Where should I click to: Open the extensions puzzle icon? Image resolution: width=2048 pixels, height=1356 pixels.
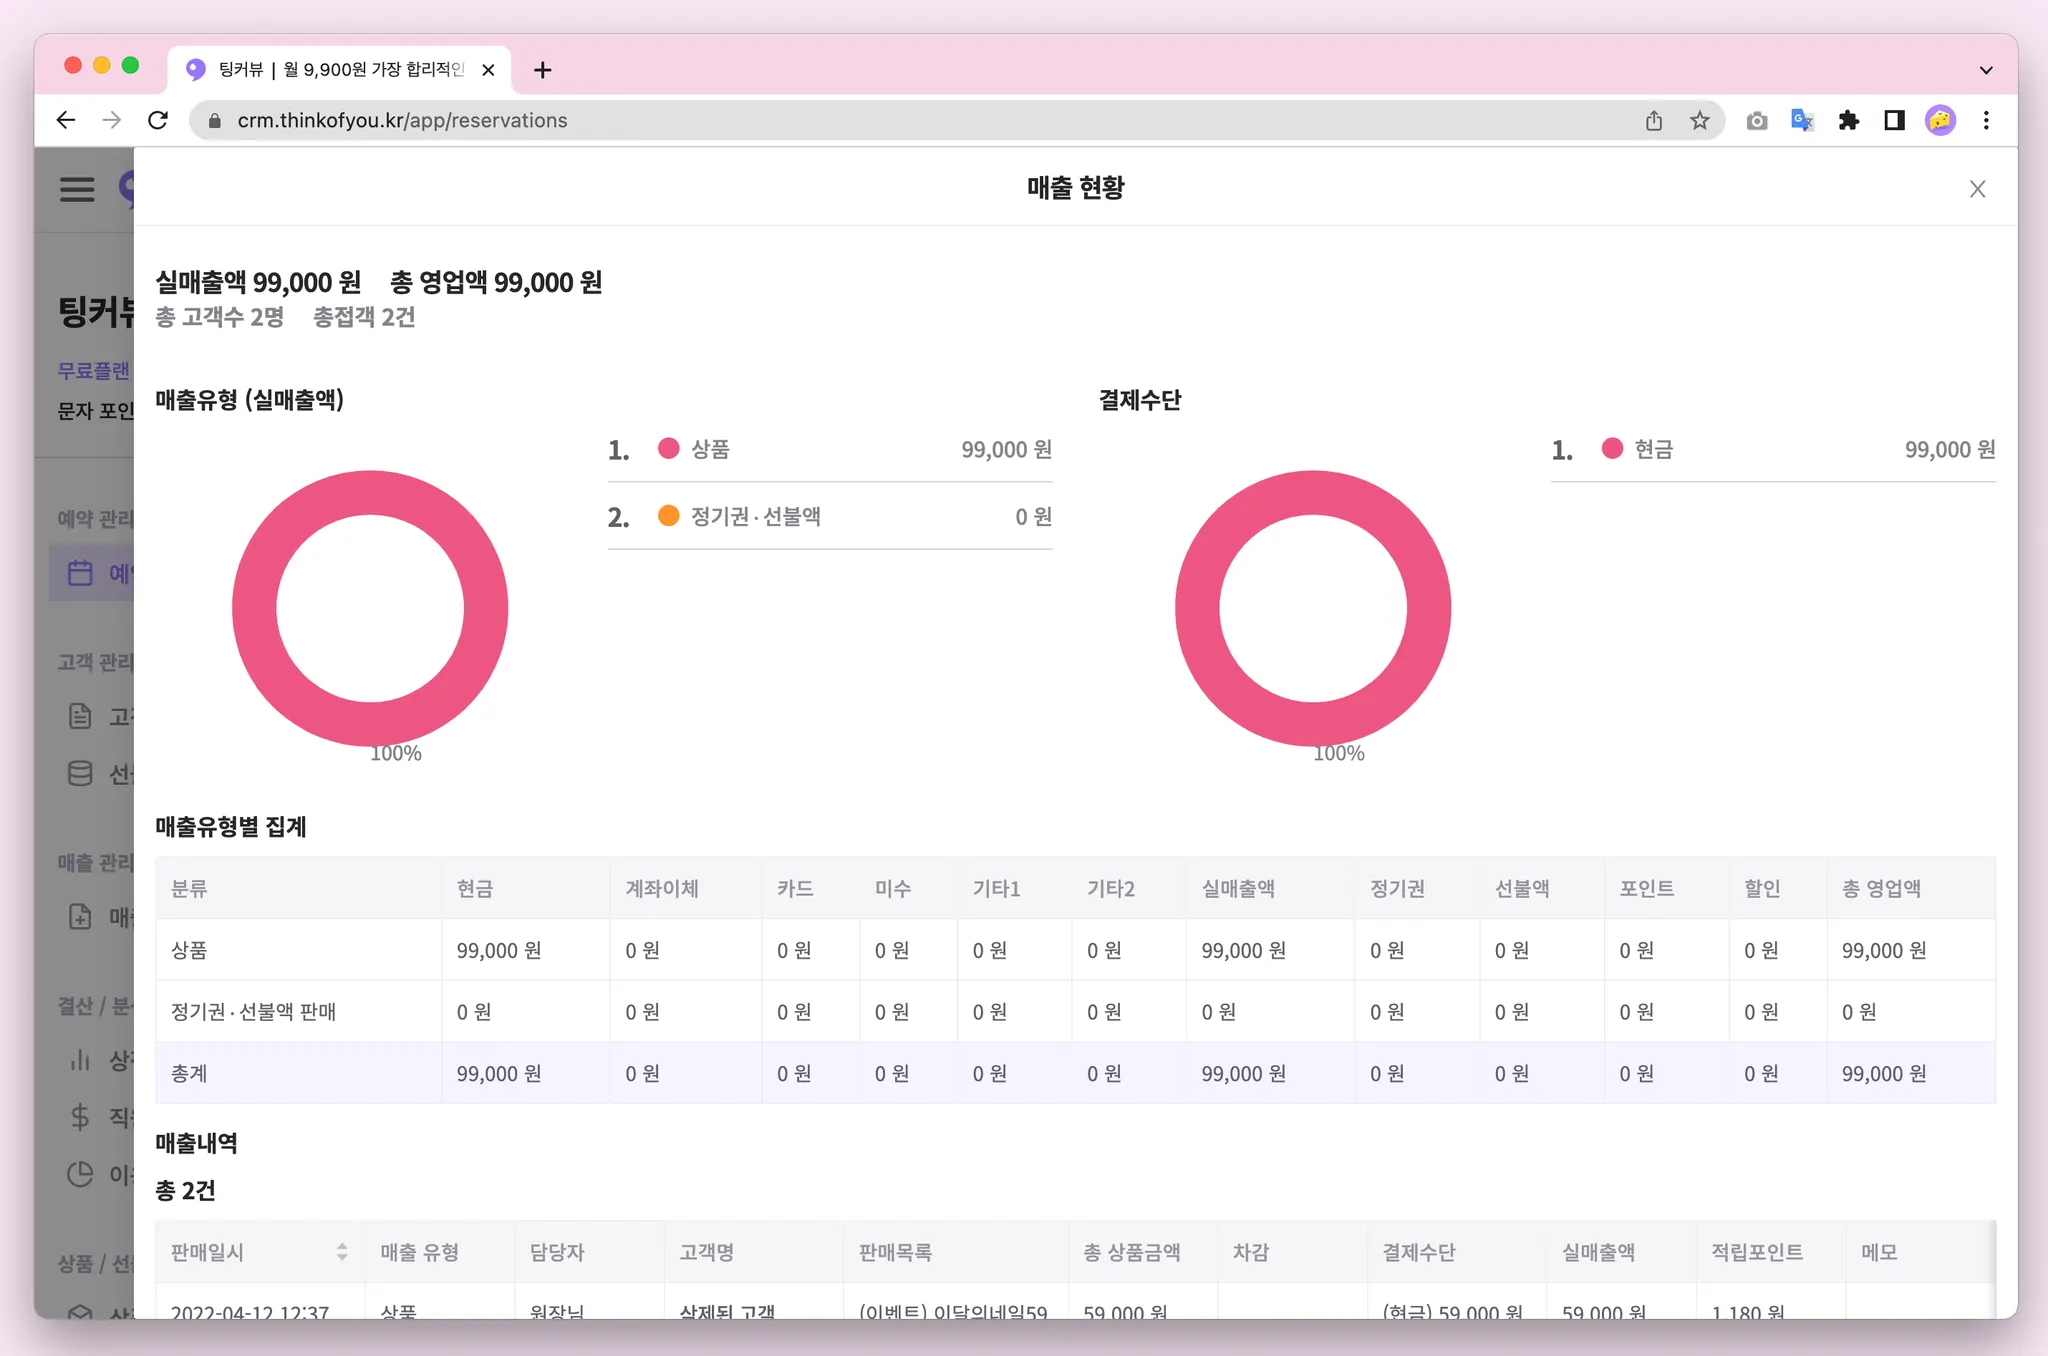click(1848, 120)
